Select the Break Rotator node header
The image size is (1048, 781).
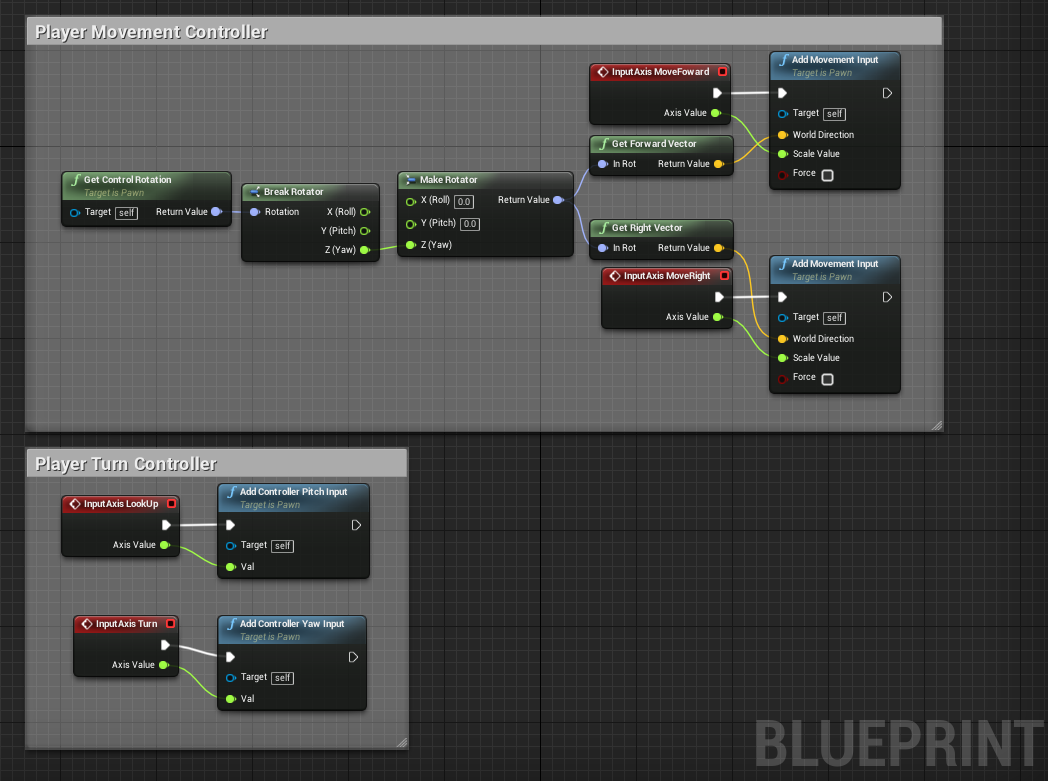[x=310, y=192]
